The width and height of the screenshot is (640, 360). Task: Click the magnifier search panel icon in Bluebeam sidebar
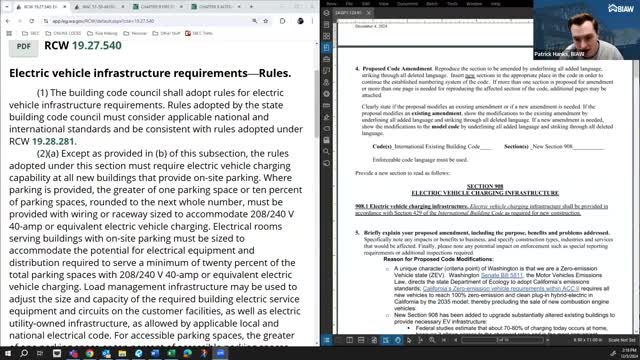[x=327, y=151]
